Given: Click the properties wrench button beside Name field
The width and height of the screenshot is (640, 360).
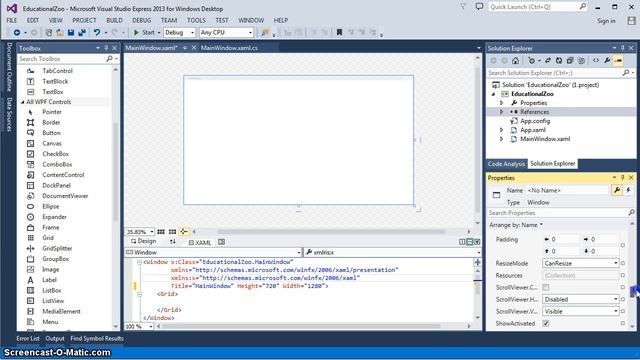Looking at the screenshot, I should (617, 190).
